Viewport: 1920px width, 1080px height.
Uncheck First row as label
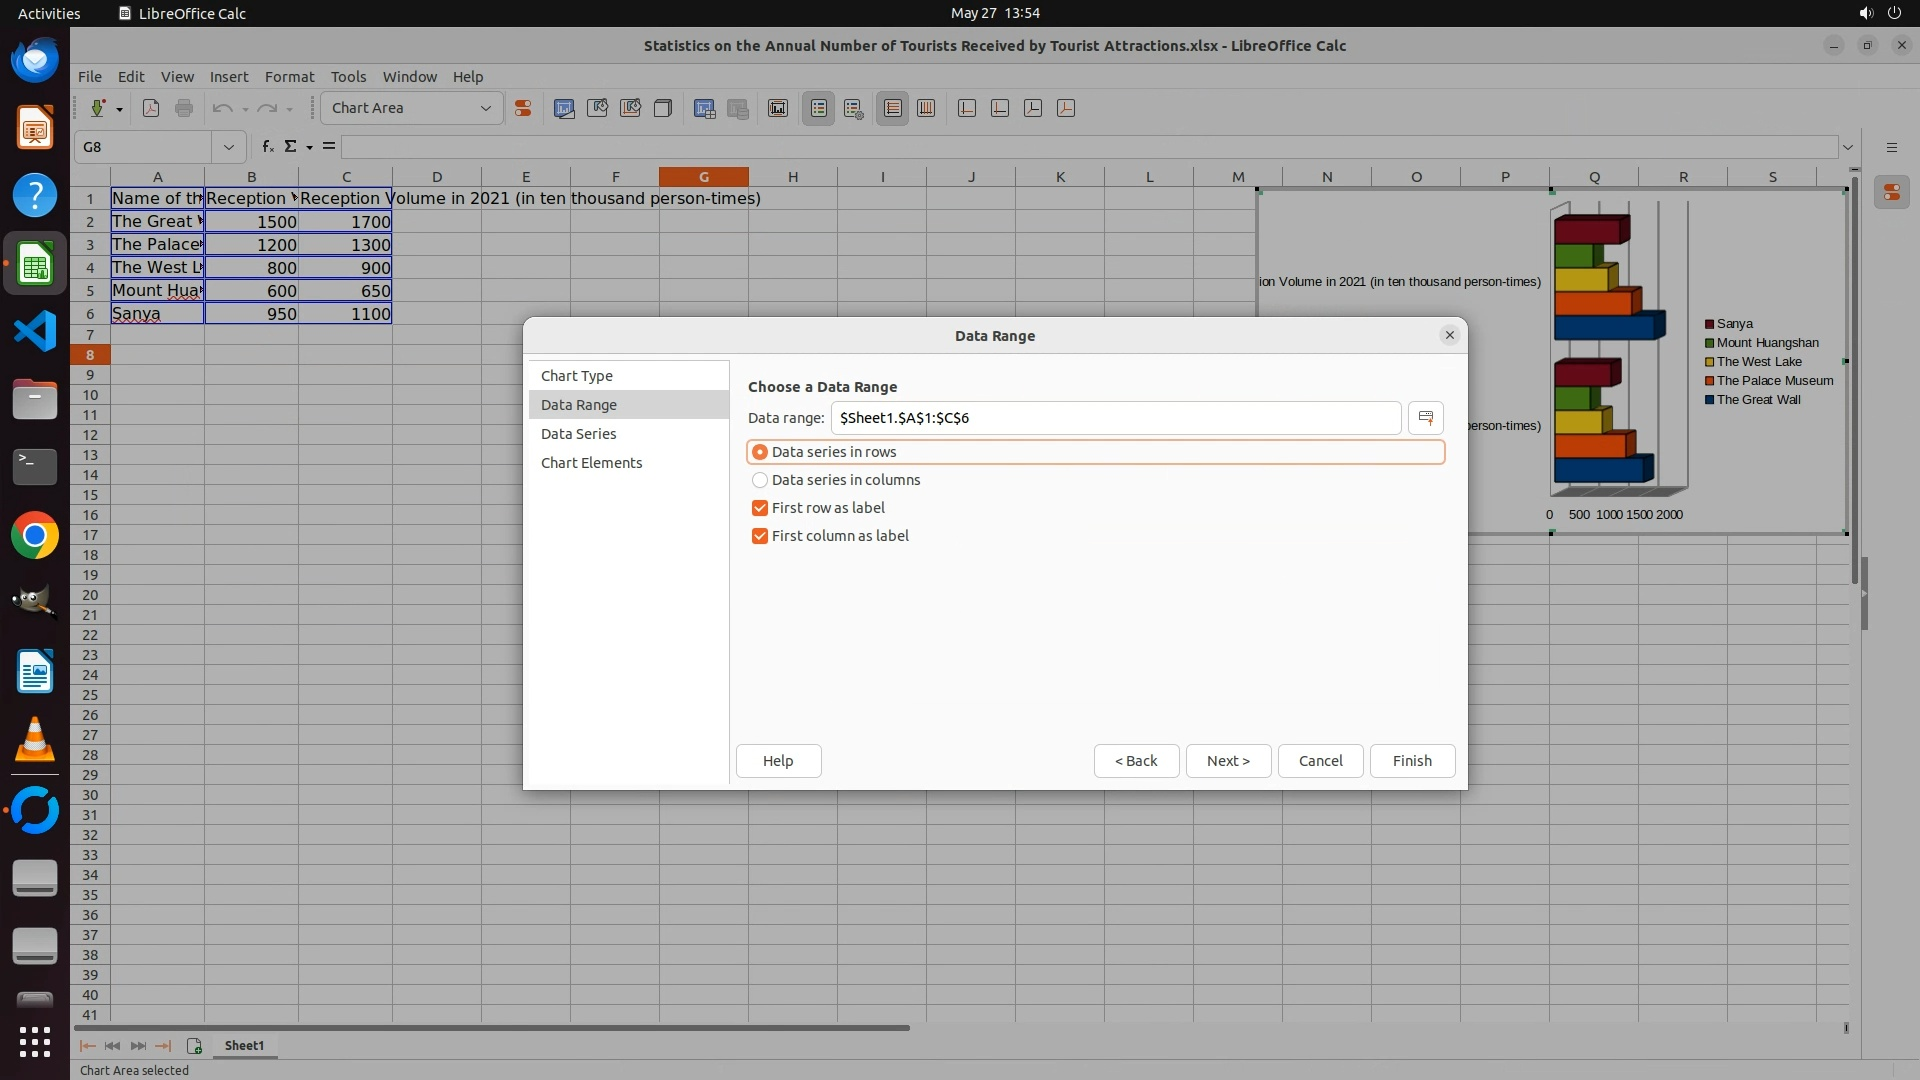pos(760,508)
